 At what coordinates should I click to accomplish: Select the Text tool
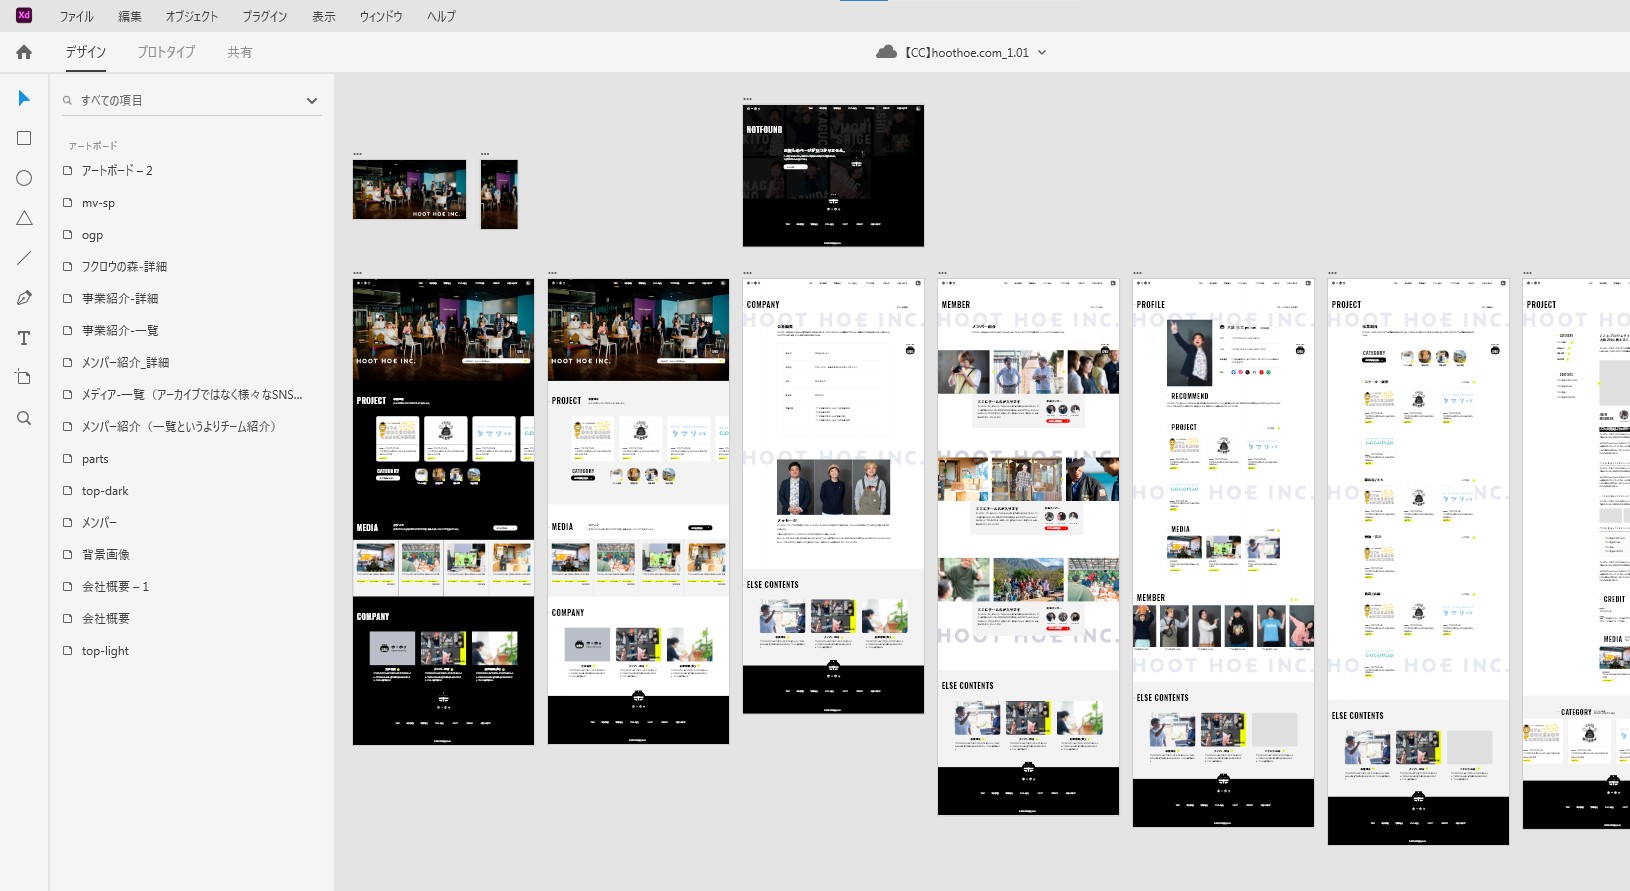tap(24, 338)
